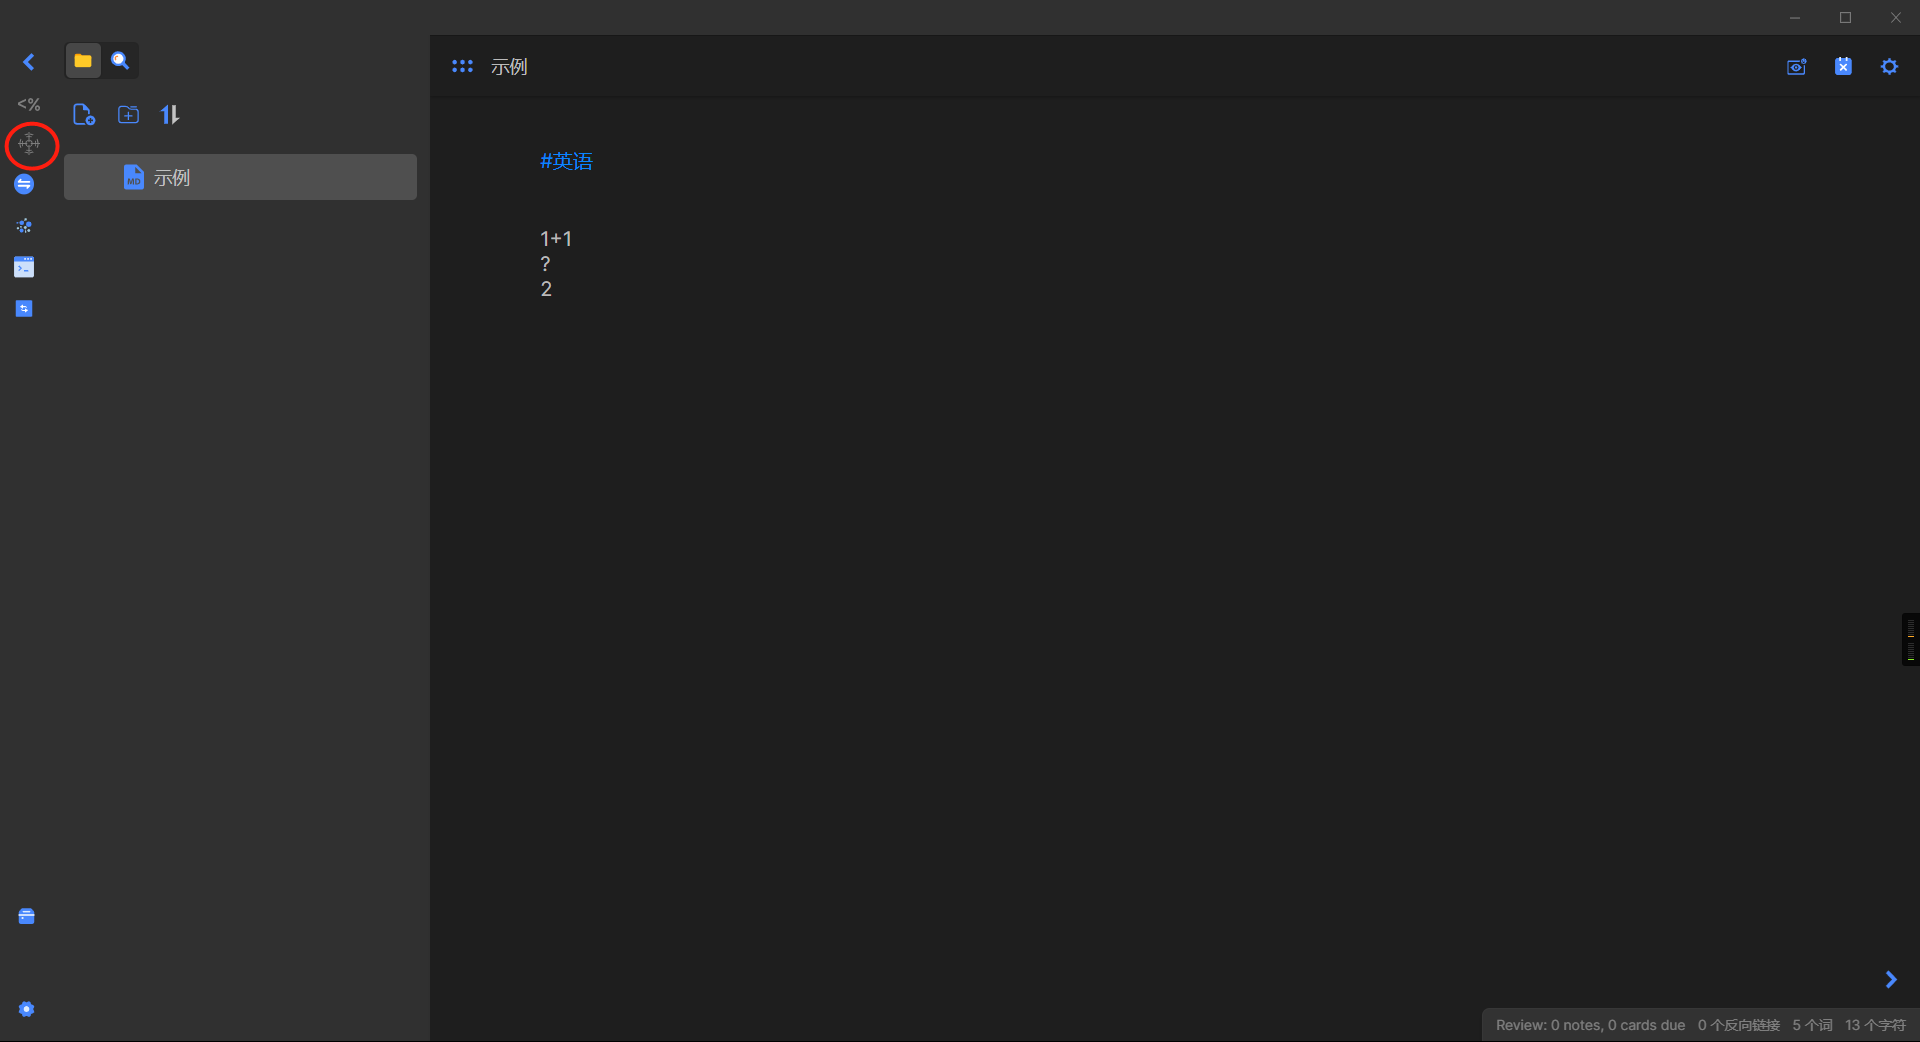The height and width of the screenshot is (1042, 1920).
Task: Expand the right sidebar with the chevron
Action: [1891, 979]
